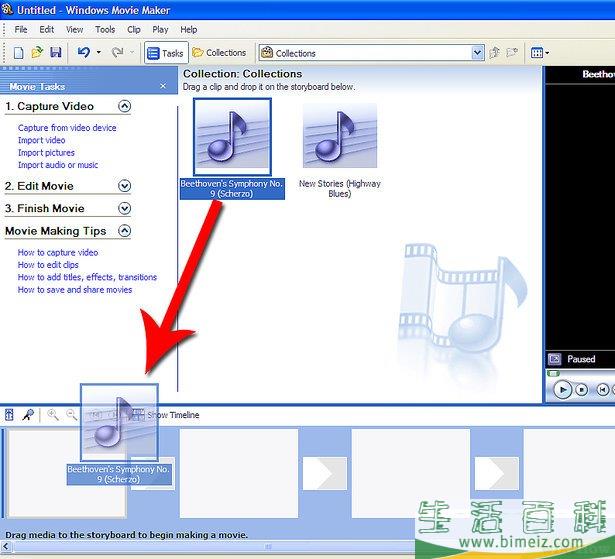Open the Tools menu

coord(105,29)
